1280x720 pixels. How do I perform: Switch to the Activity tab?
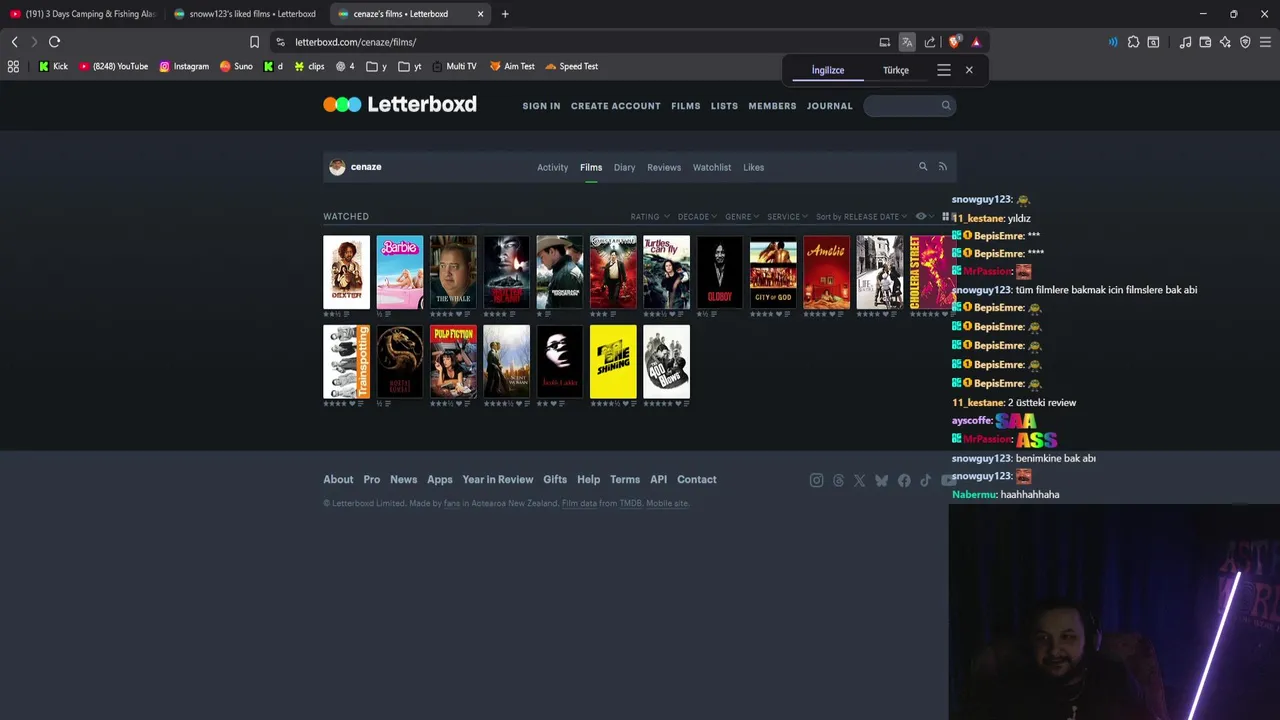[552, 167]
